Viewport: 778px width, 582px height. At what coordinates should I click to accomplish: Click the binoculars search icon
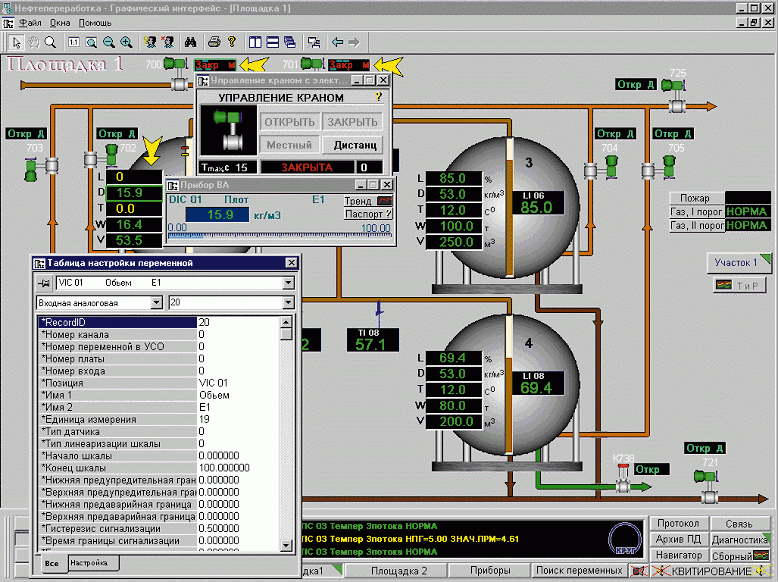click(189, 42)
